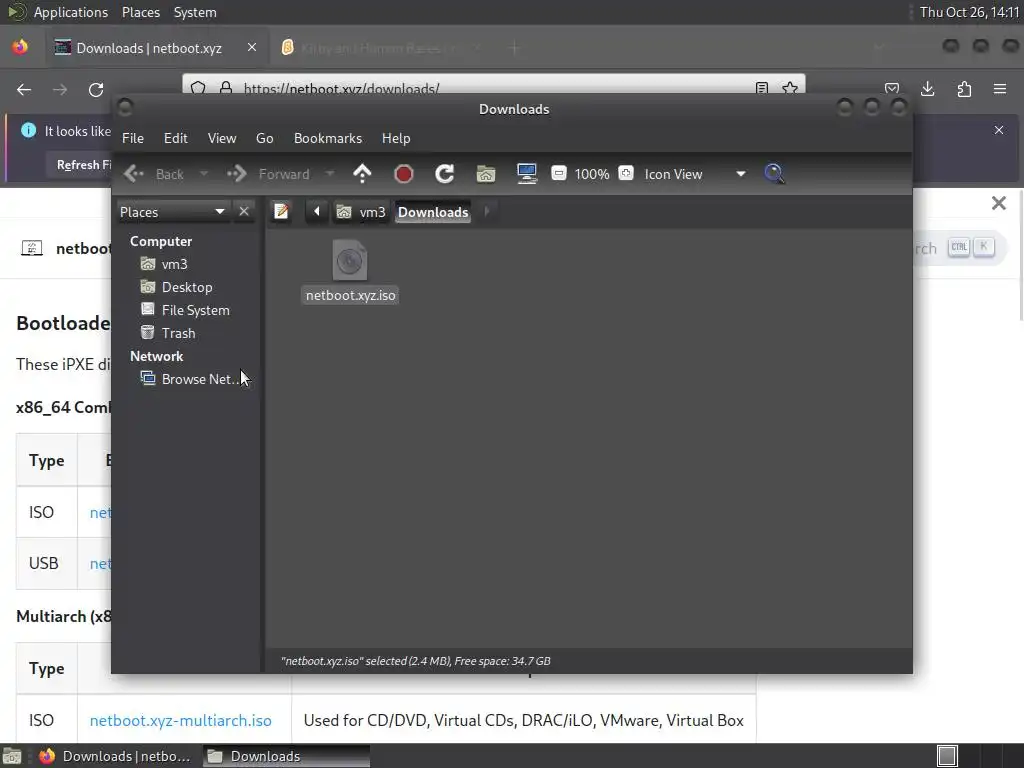Screen dimensions: 1024x768
Task: Close the Downloads | netboot.xyz browser tab
Action: [x=251, y=48]
